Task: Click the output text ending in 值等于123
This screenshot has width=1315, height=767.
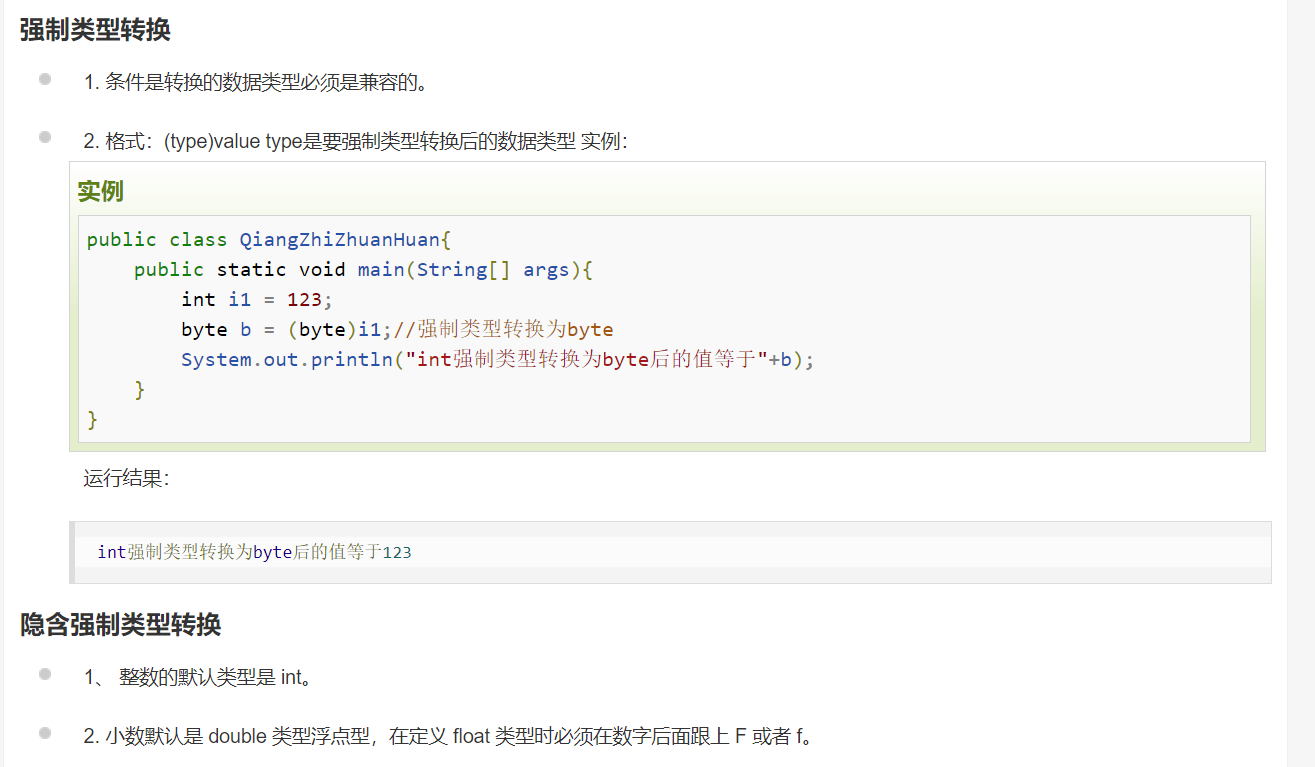Action: click(x=254, y=552)
